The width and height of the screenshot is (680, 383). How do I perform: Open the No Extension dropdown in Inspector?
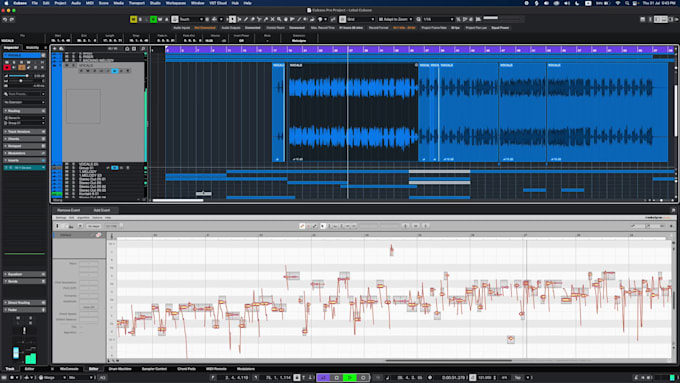tap(24, 102)
